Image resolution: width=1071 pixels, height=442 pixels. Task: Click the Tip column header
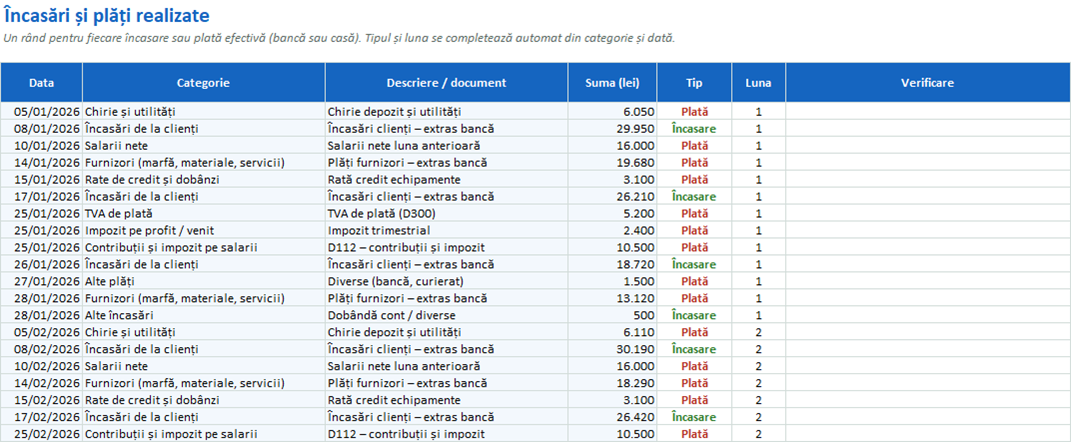695,83
